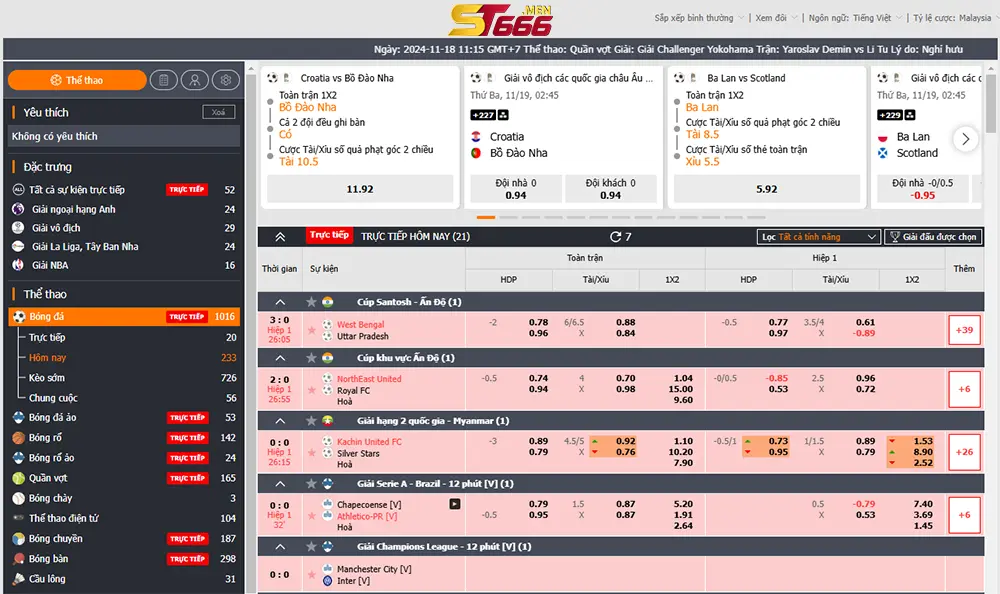This screenshot has height=594, width=1000.
Task: Open +6 more markets for NorthEast United
Action: click(x=964, y=389)
